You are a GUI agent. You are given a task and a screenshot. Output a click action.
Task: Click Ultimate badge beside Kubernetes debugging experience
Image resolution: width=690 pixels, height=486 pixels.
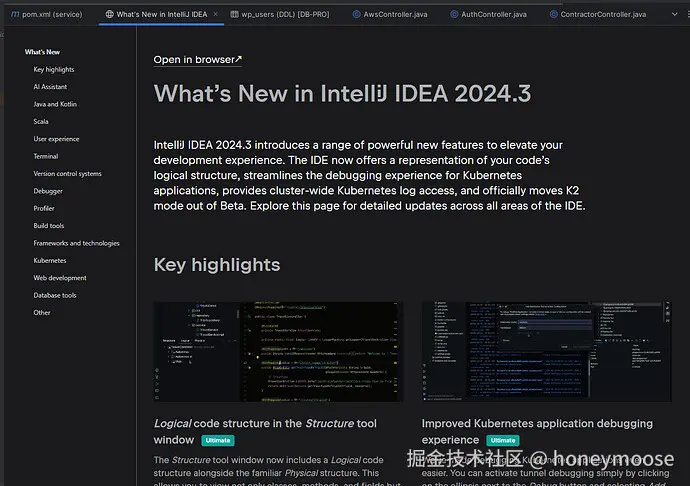coord(503,440)
